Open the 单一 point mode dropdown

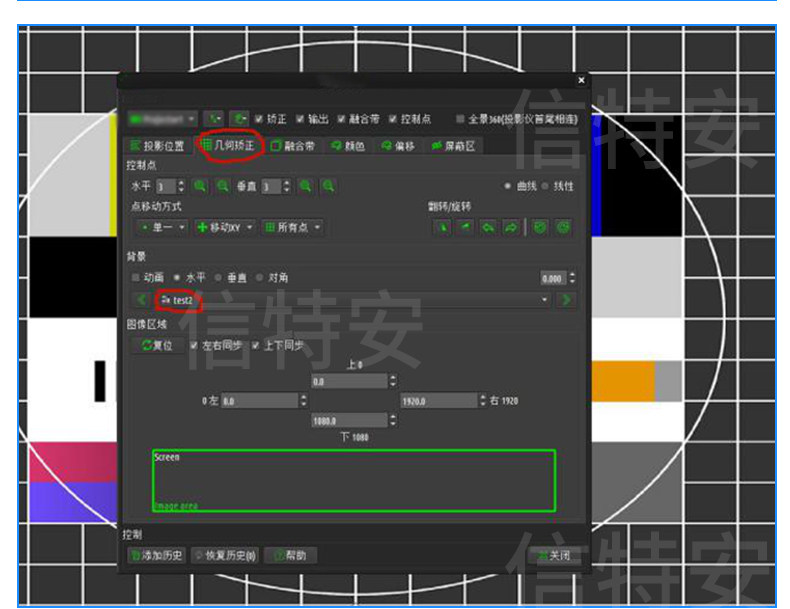click(x=162, y=228)
